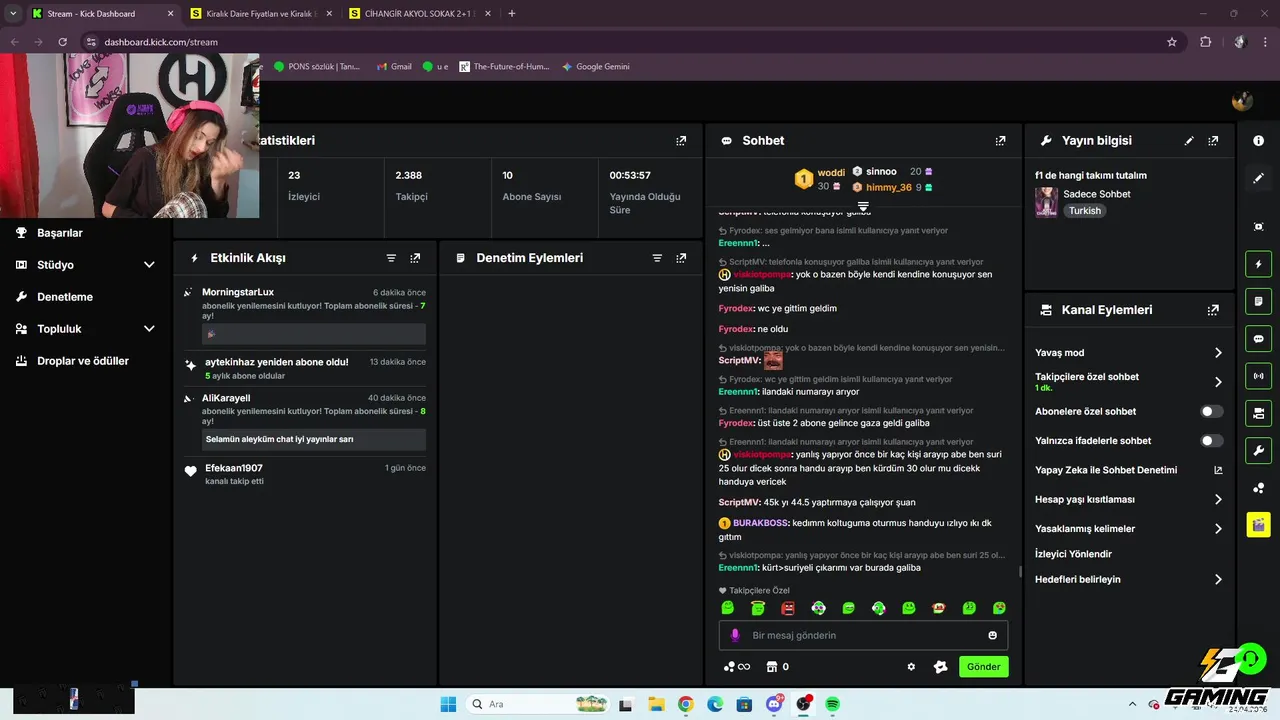This screenshot has height=720, width=1280.
Task: Open OBS Studio from the taskbar
Action: pyautogui.click(x=803, y=704)
